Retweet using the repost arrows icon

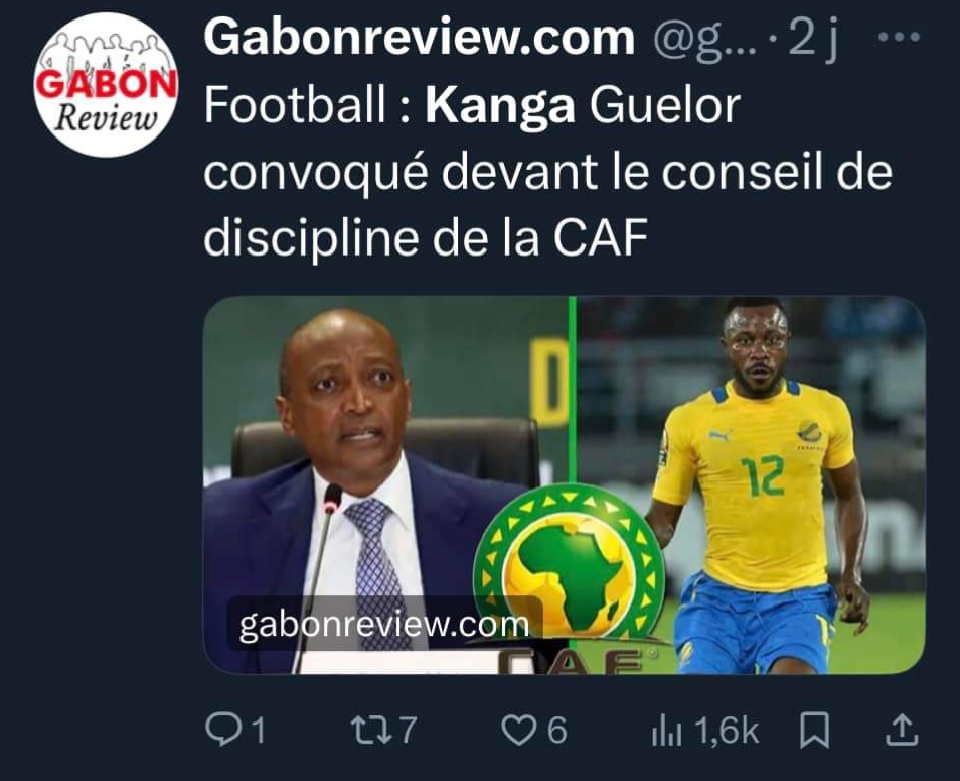pos(371,730)
